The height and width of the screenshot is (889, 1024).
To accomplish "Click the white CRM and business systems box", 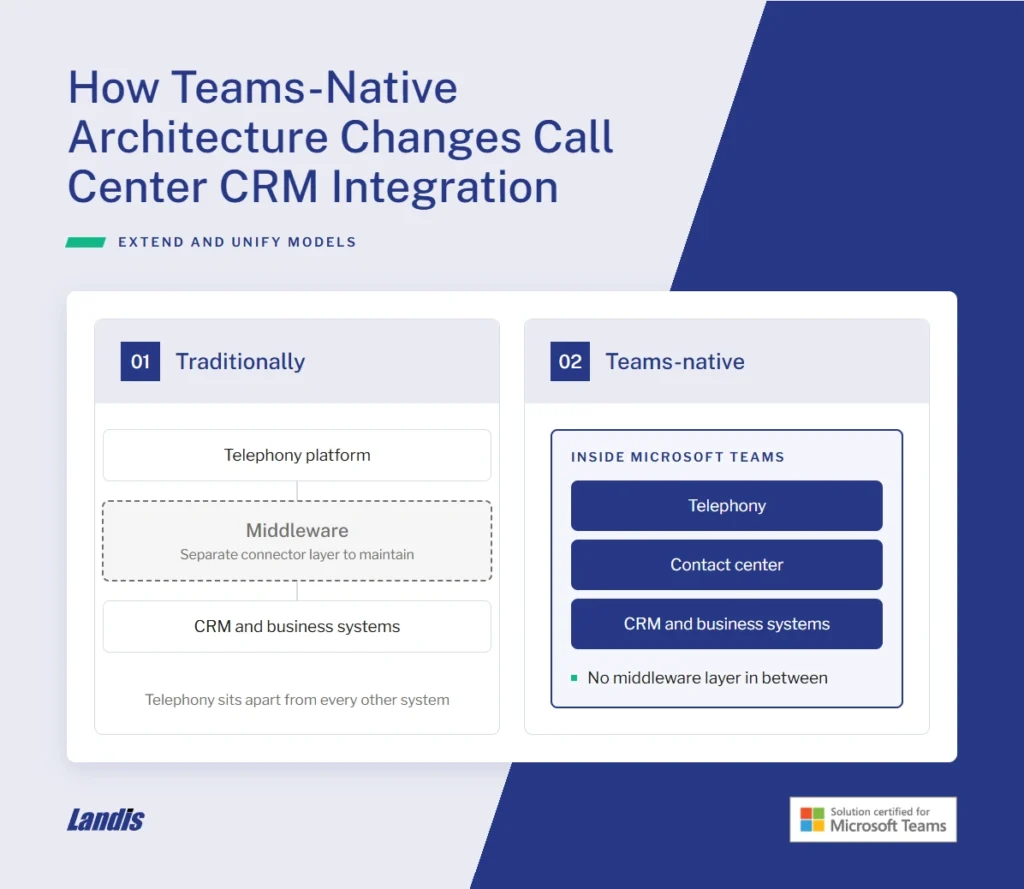I will (297, 626).
